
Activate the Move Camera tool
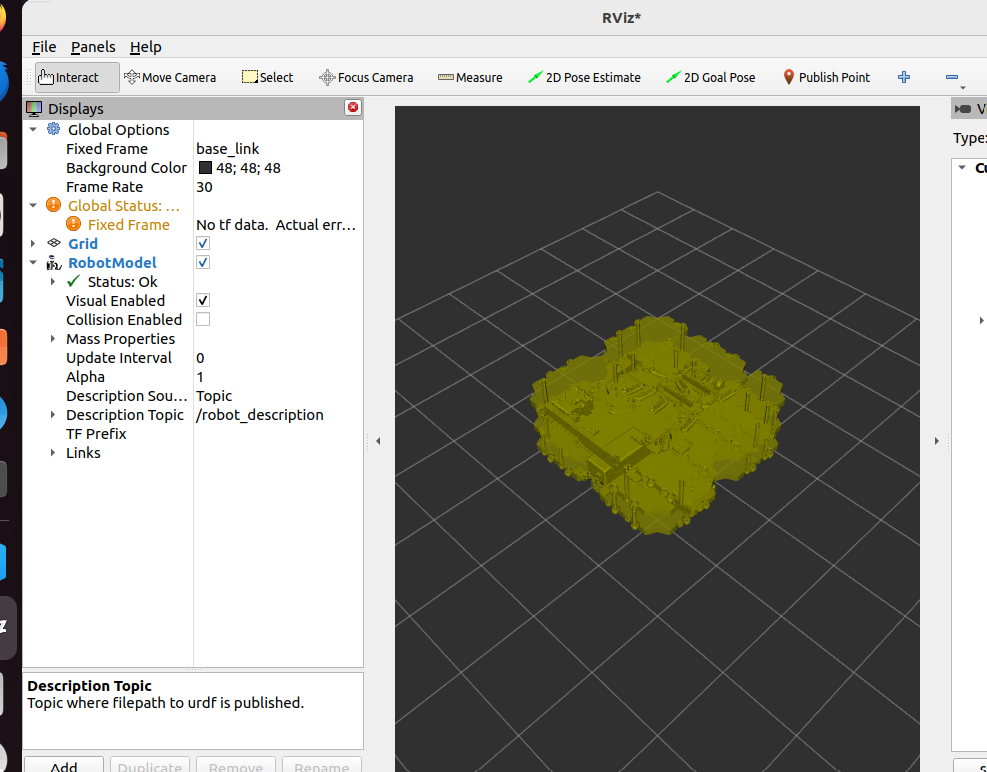(x=170, y=77)
